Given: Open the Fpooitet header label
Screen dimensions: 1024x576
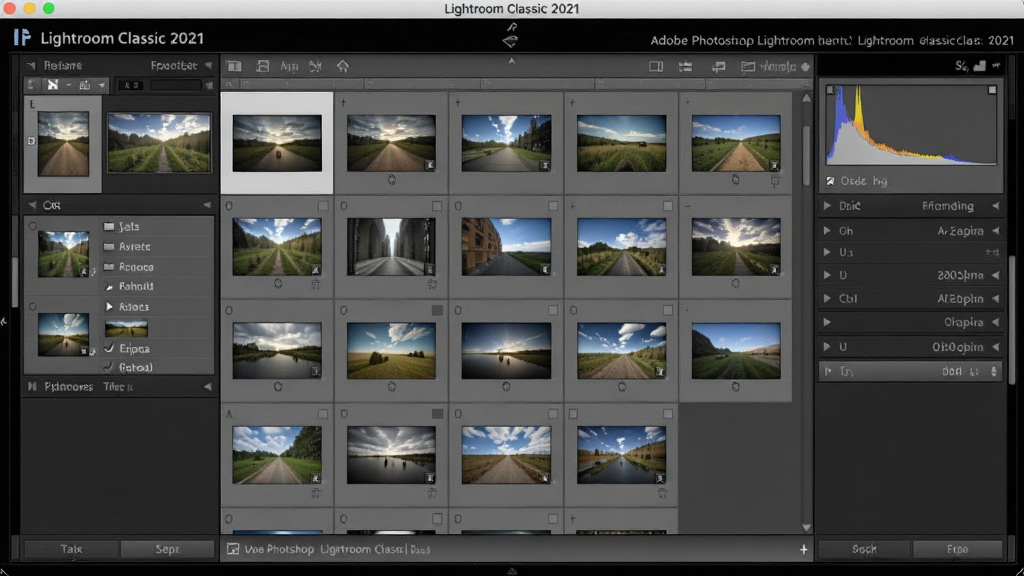Looking at the screenshot, I should coord(174,65).
